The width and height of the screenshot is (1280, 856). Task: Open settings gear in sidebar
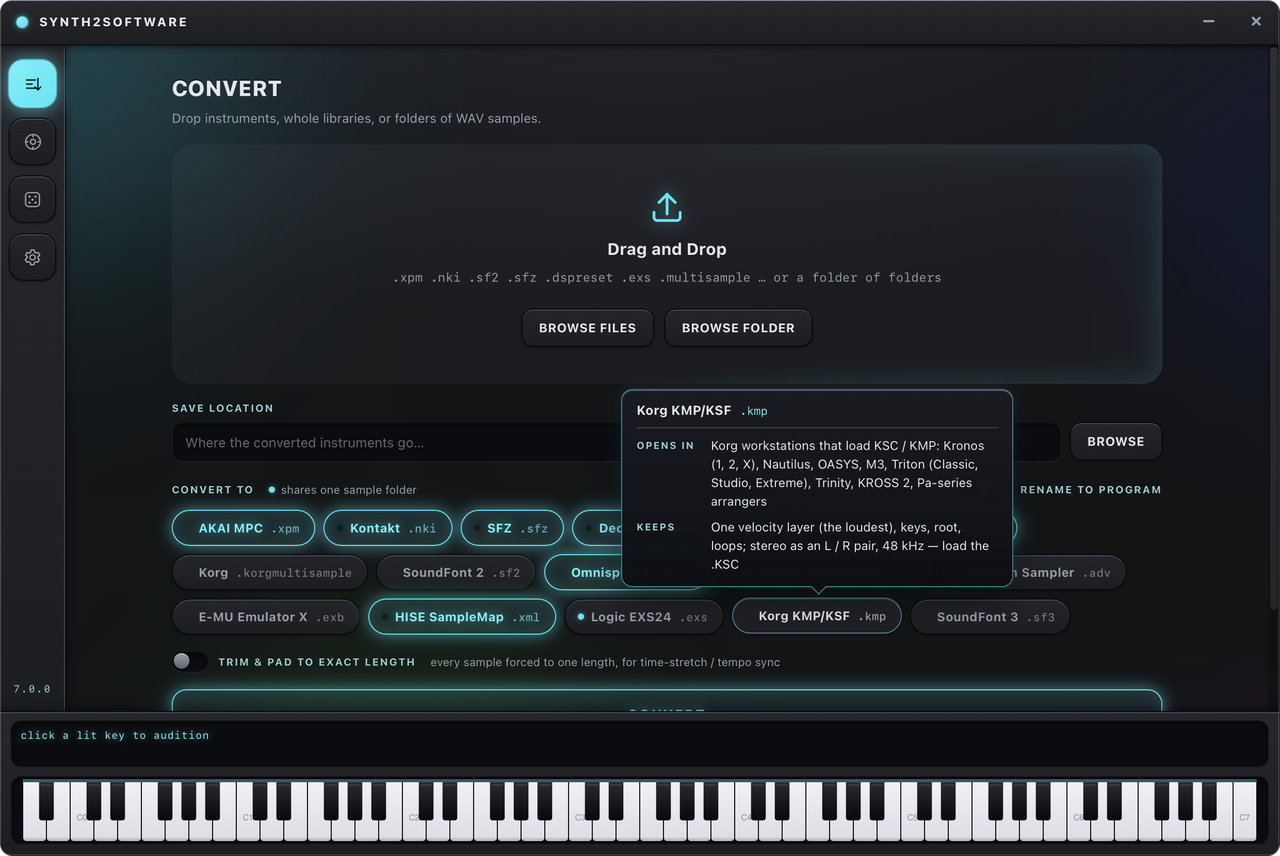pos(33,258)
